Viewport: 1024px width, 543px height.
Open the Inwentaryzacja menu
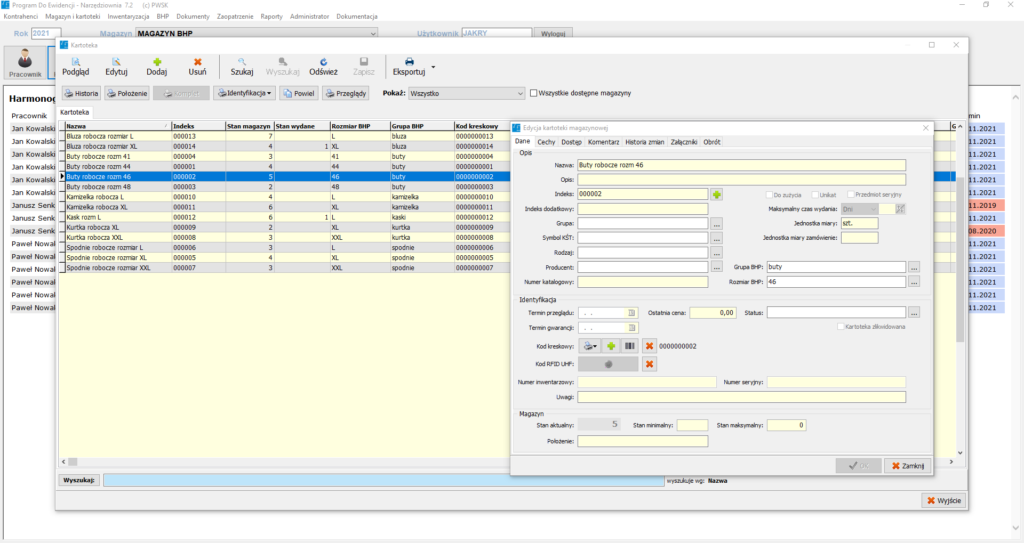(x=128, y=17)
